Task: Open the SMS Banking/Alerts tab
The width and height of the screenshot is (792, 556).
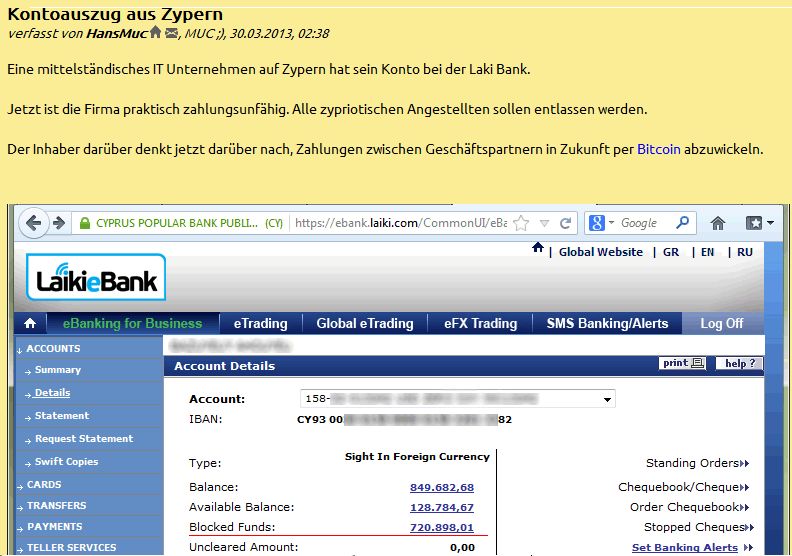Action: (x=607, y=323)
